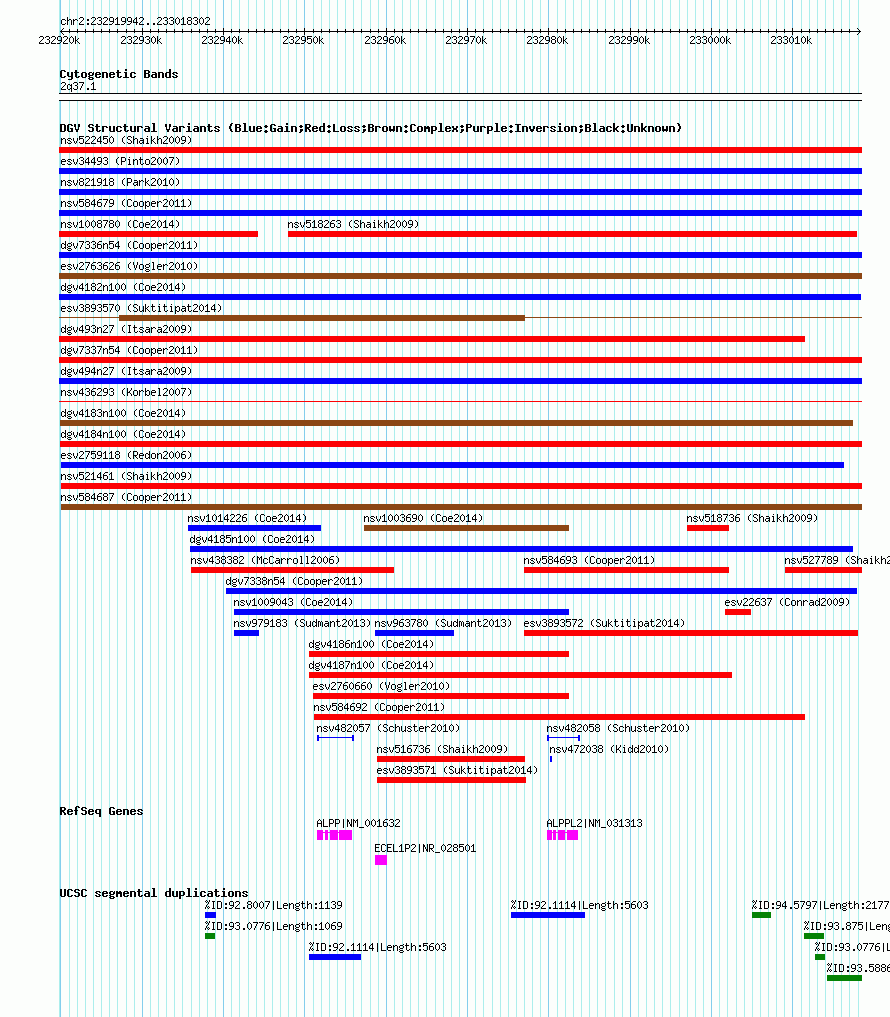Open the nsv821918 (Park2010) variant label
890x1017 pixels.
click(x=120, y=182)
